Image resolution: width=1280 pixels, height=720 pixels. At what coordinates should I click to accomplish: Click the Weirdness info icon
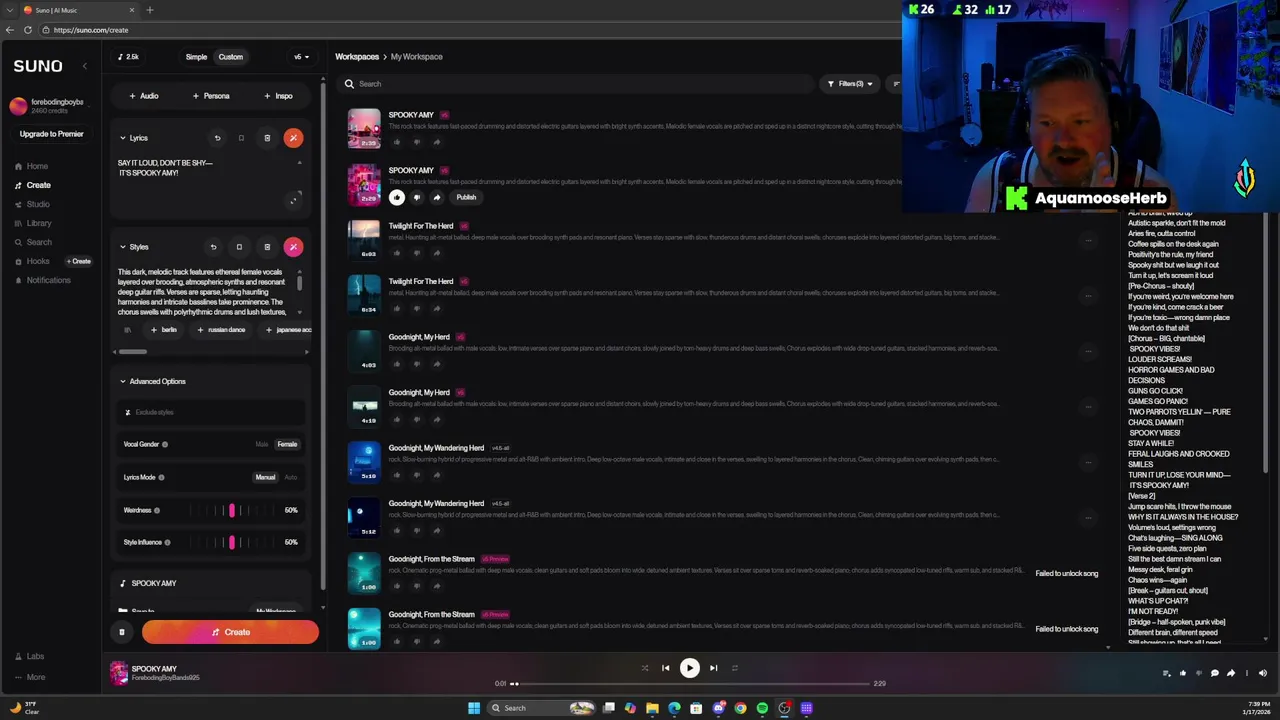click(x=157, y=510)
